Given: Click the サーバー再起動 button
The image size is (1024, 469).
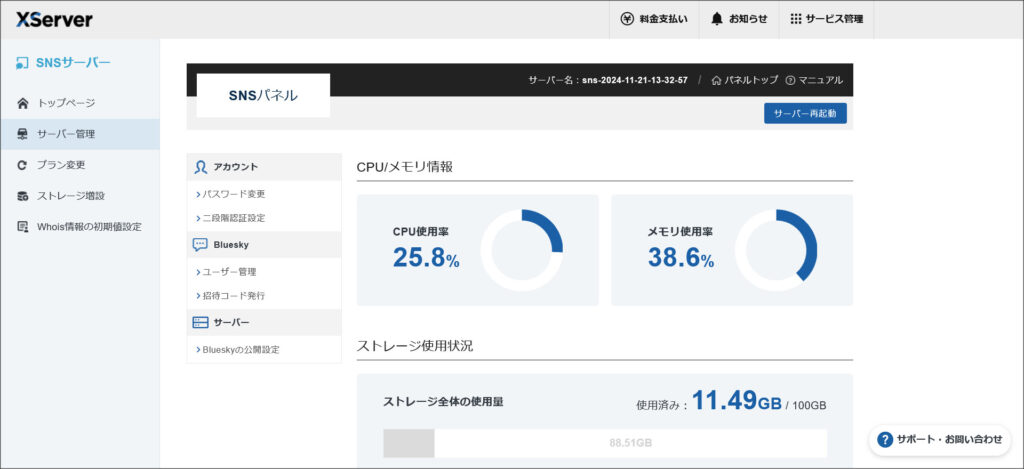Looking at the screenshot, I should point(805,113).
